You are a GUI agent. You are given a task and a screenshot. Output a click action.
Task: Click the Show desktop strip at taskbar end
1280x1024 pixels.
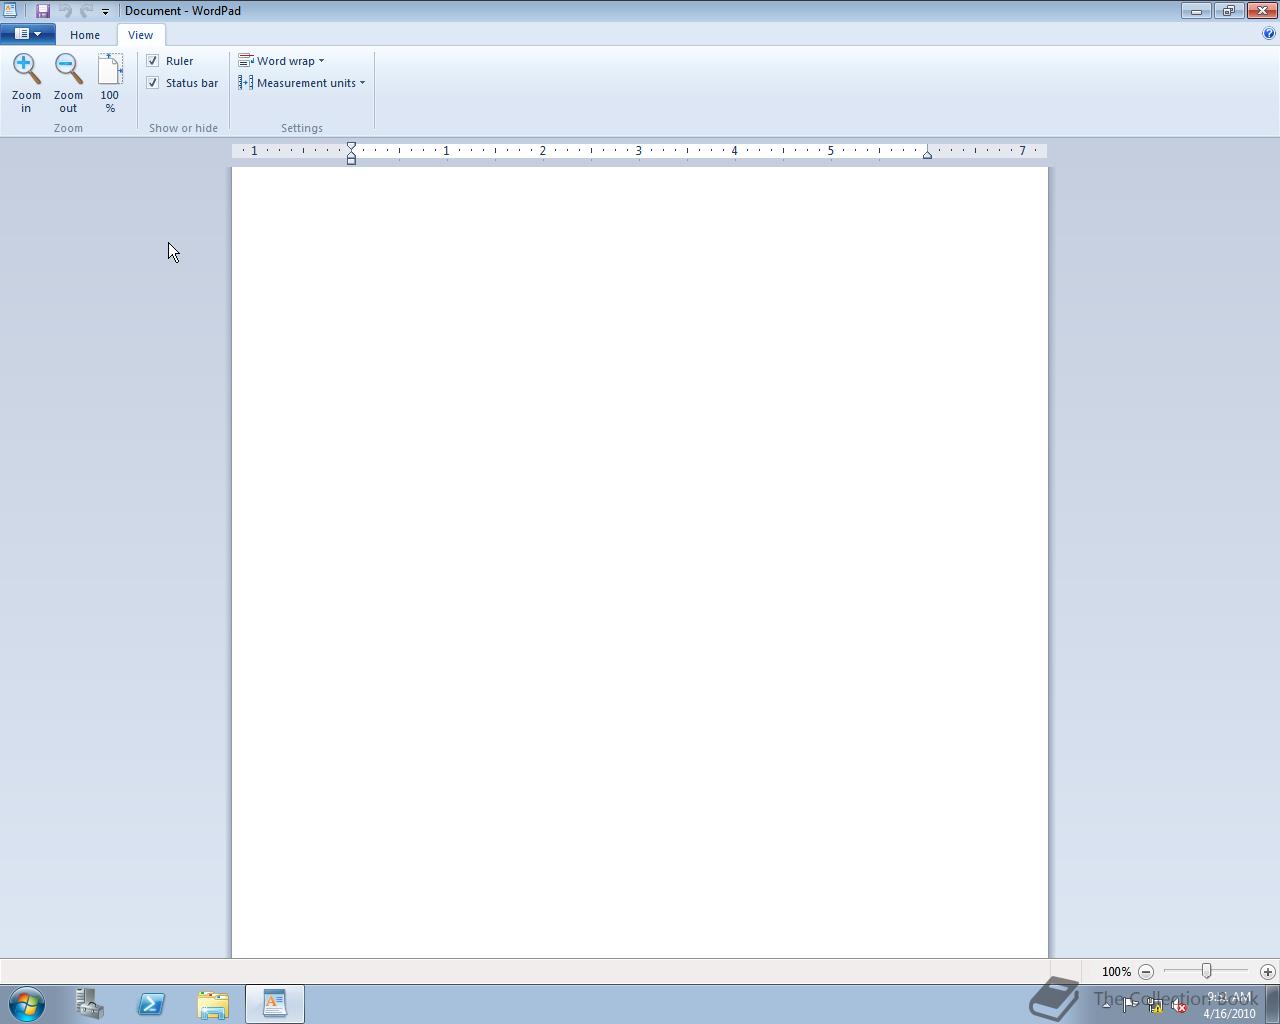1273,1004
